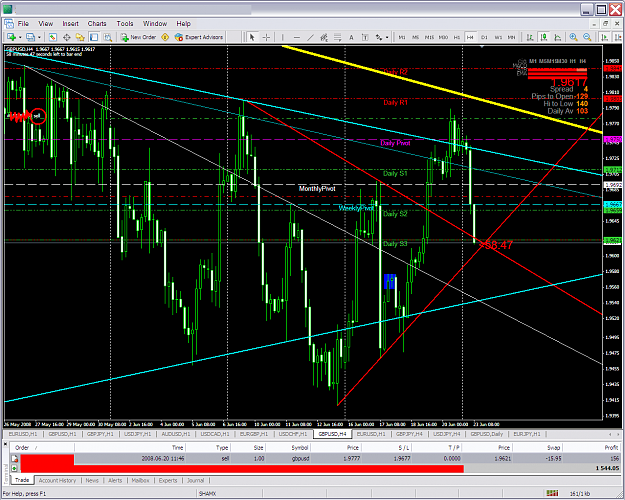This screenshot has width=625, height=500.
Task: Select the Text 'A' tool
Action: 351,37
